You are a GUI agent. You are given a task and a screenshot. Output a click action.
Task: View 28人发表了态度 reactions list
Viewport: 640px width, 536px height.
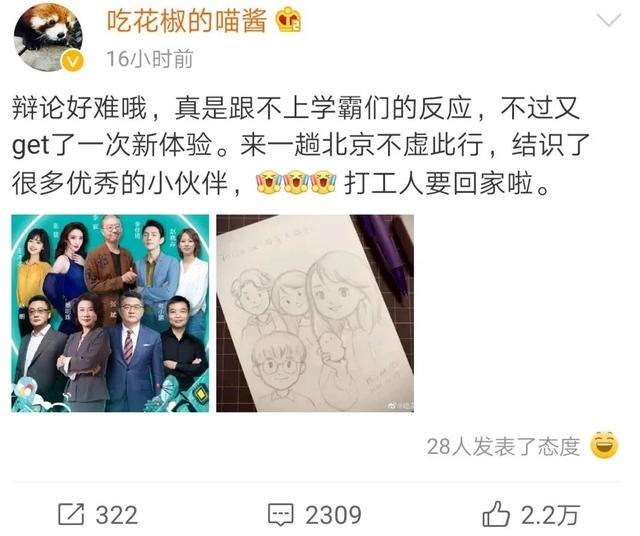pos(504,447)
